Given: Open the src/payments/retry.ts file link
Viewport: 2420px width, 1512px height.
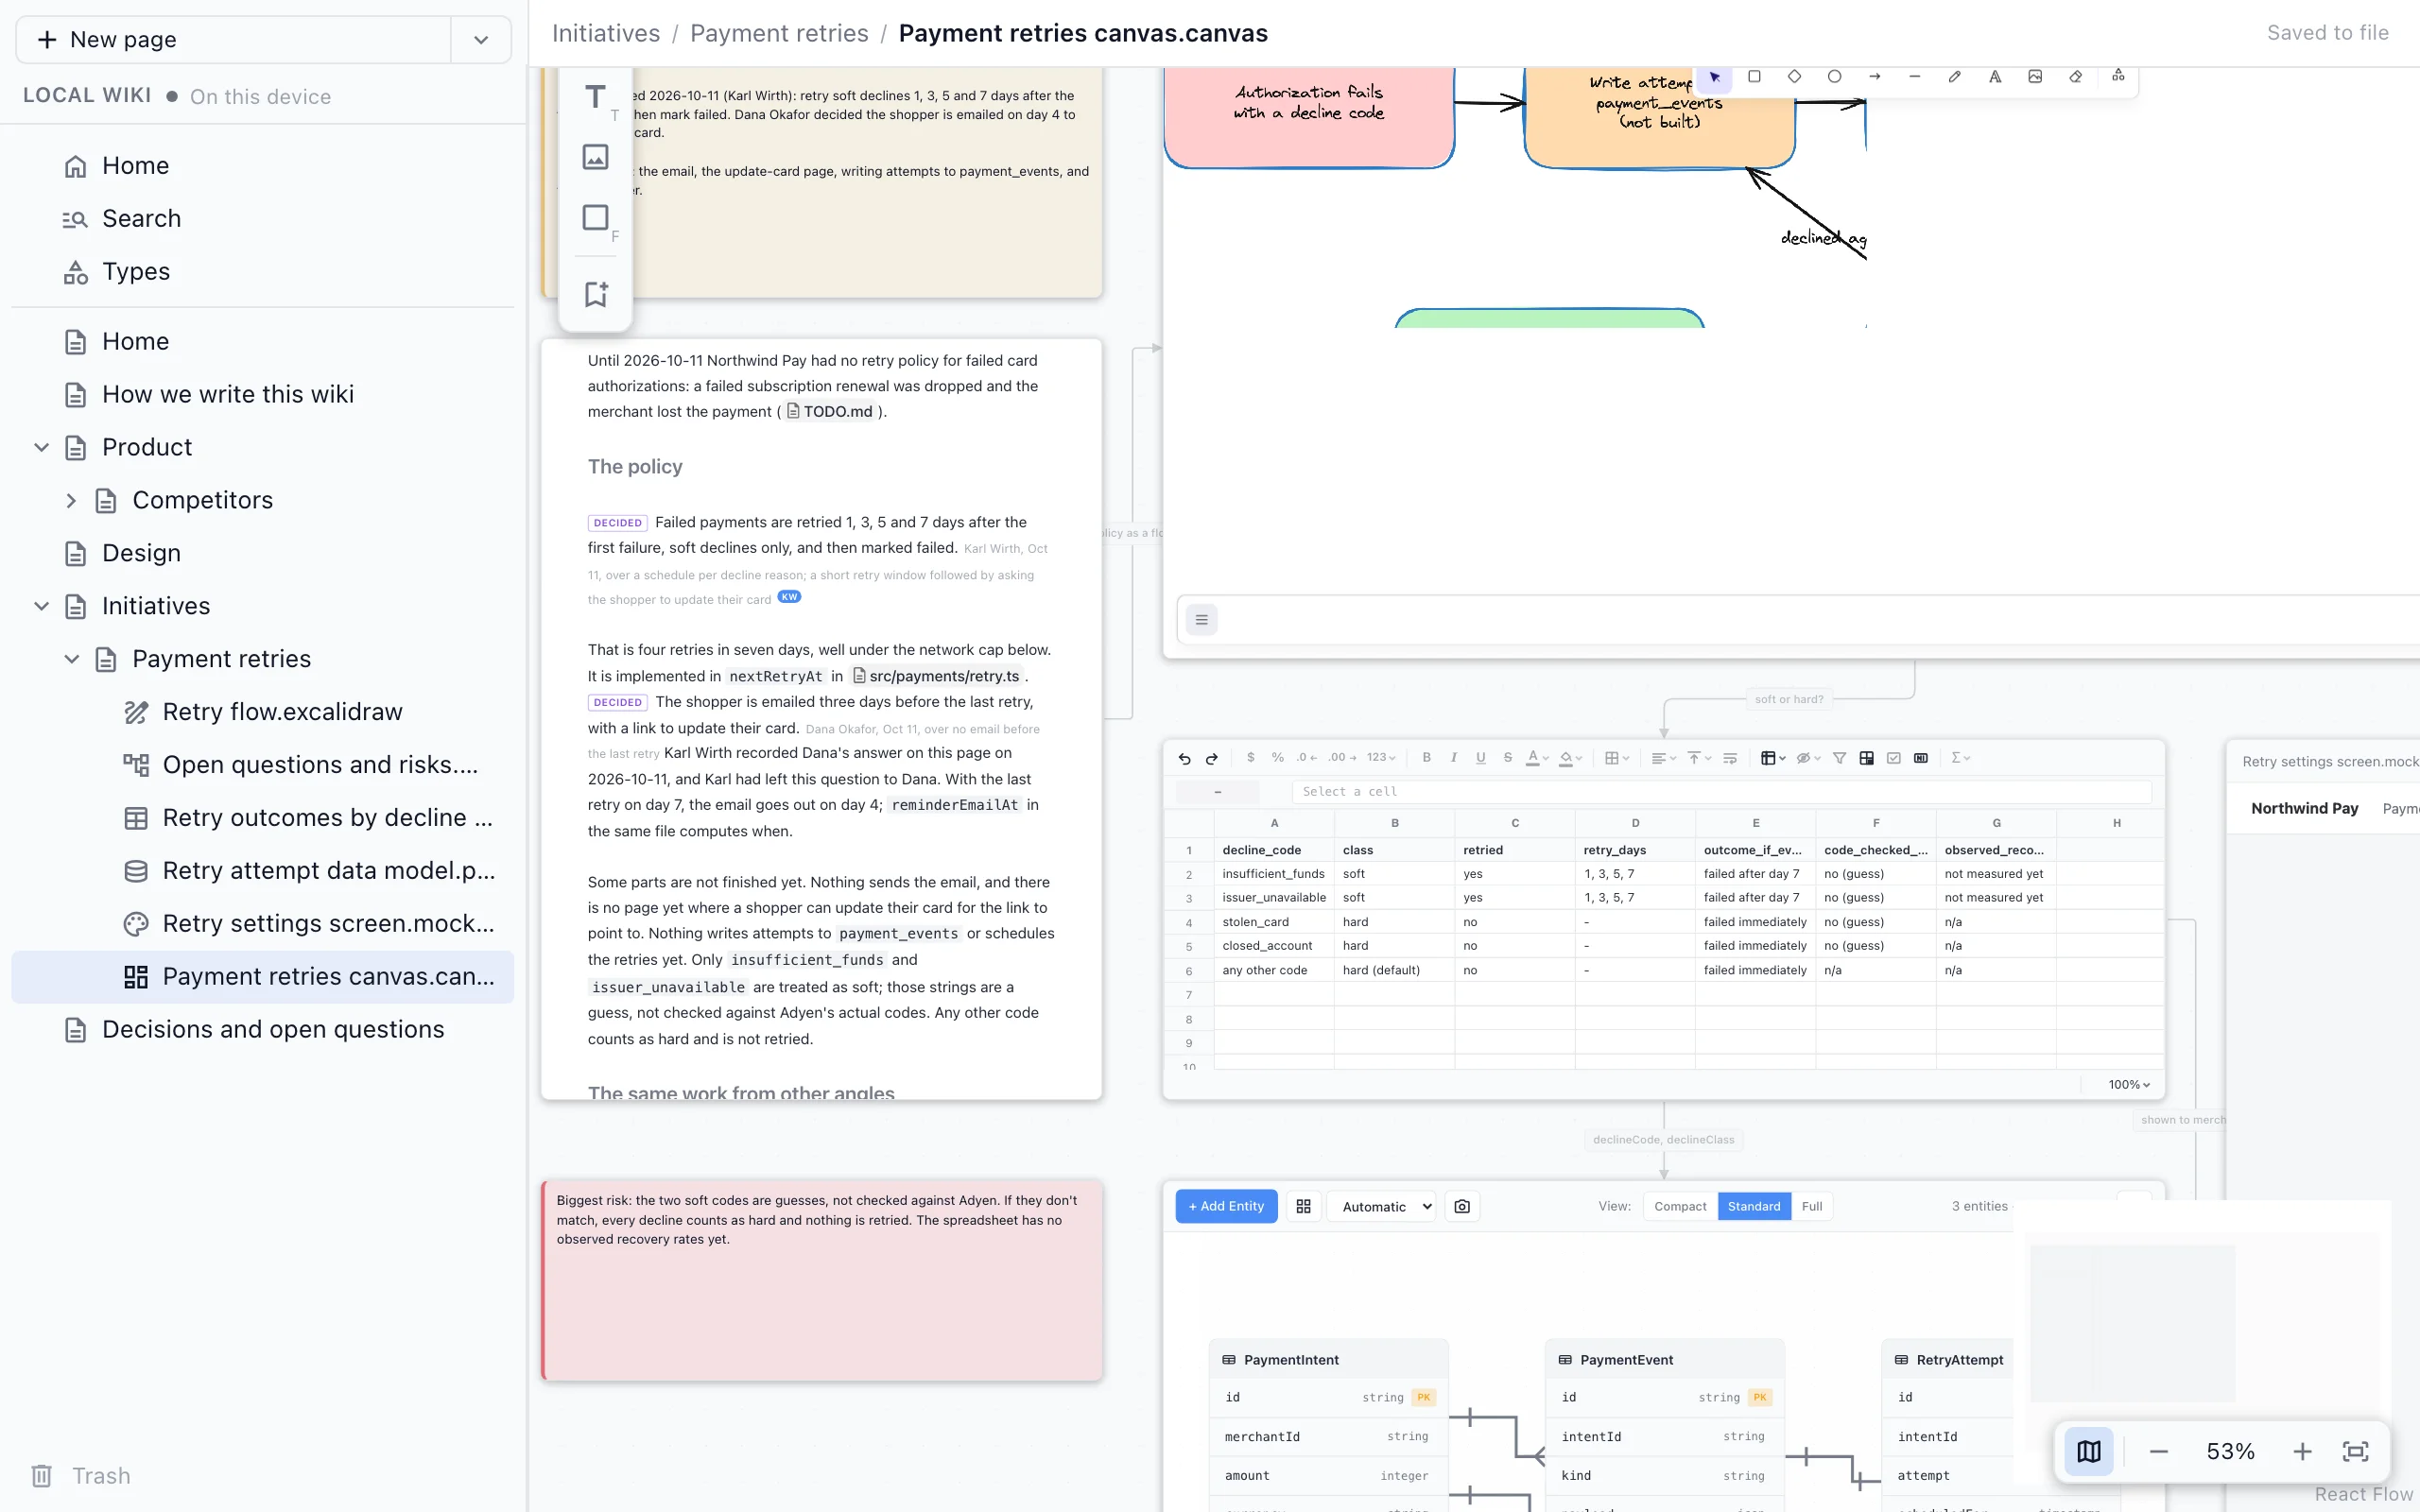Looking at the screenshot, I should (x=936, y=676).
